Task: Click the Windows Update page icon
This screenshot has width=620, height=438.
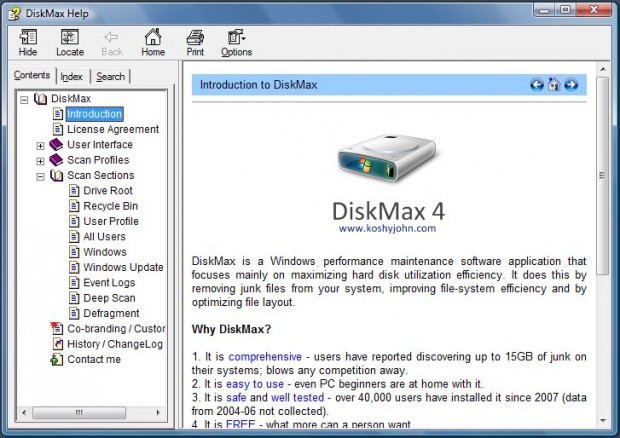Action: click(74, 267)
